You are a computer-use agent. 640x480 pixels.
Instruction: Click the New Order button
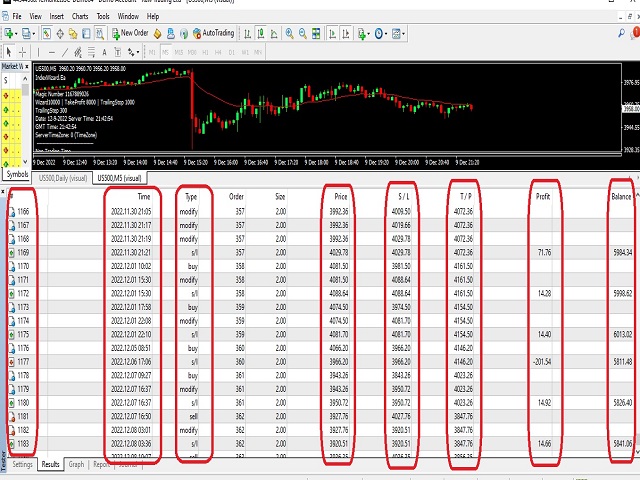(x=130, y=33)
